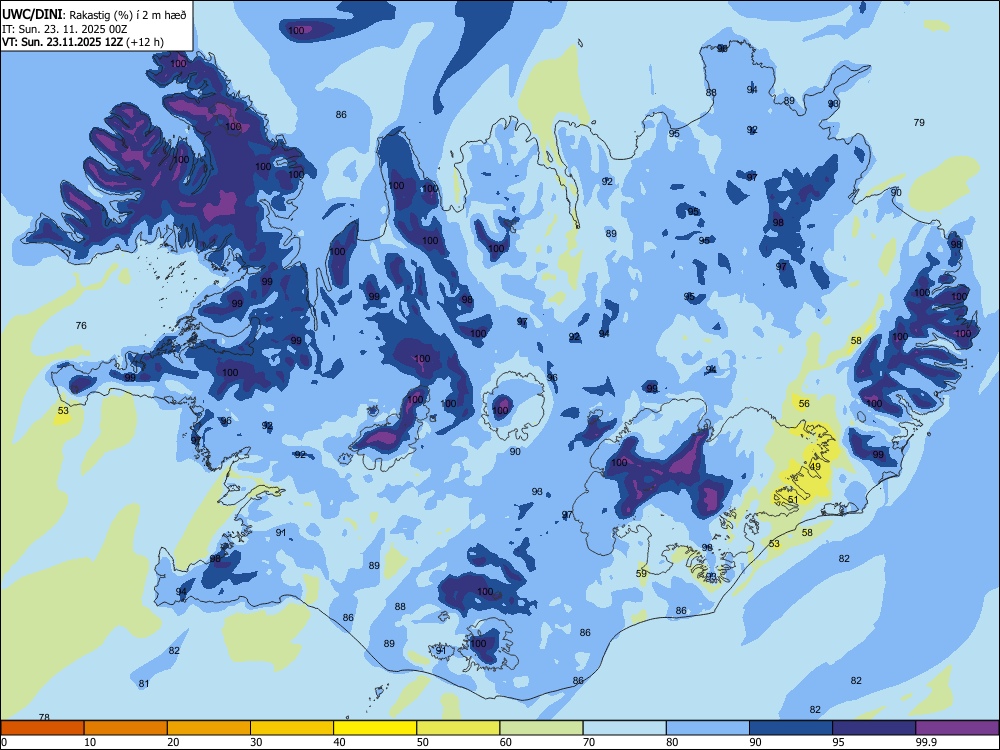Click the 70–80 light blue legend swatch
1000x750 pixels.
click(x=624, y=728)
